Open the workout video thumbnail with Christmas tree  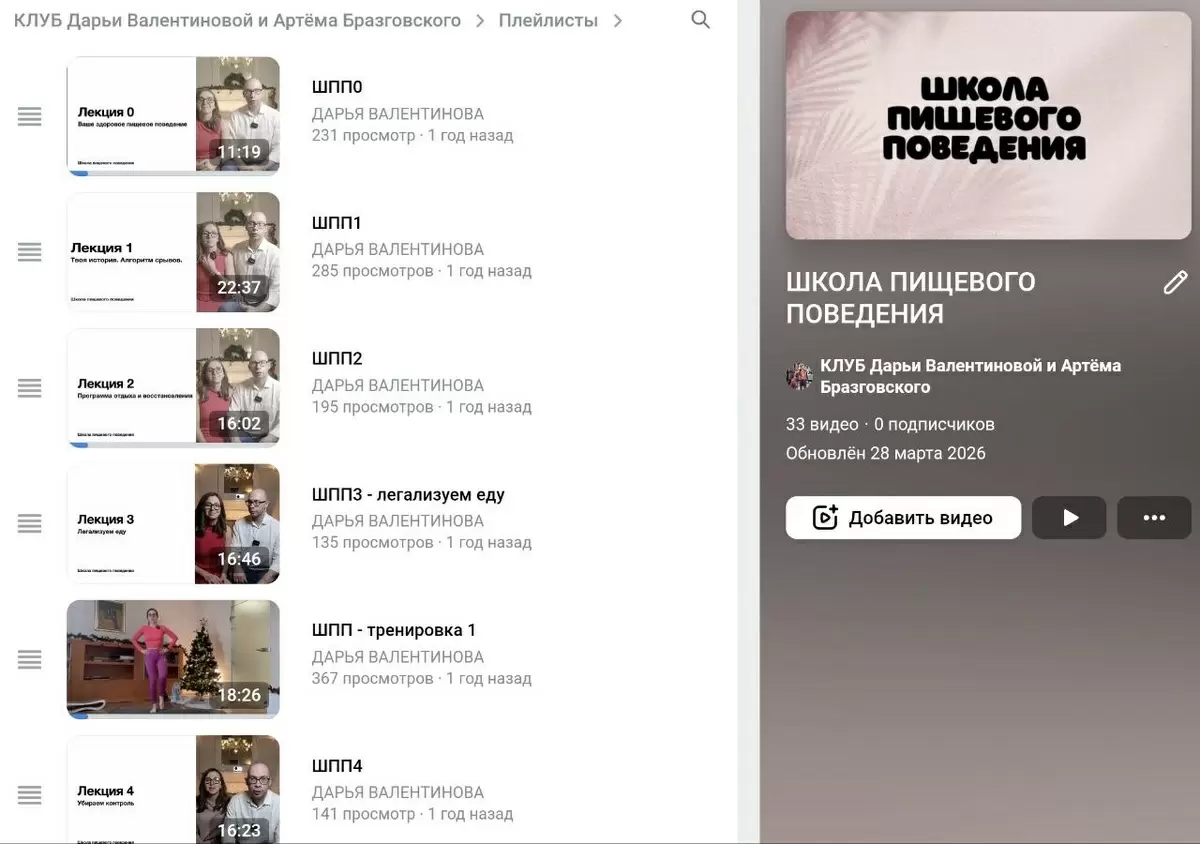(173, 659)
